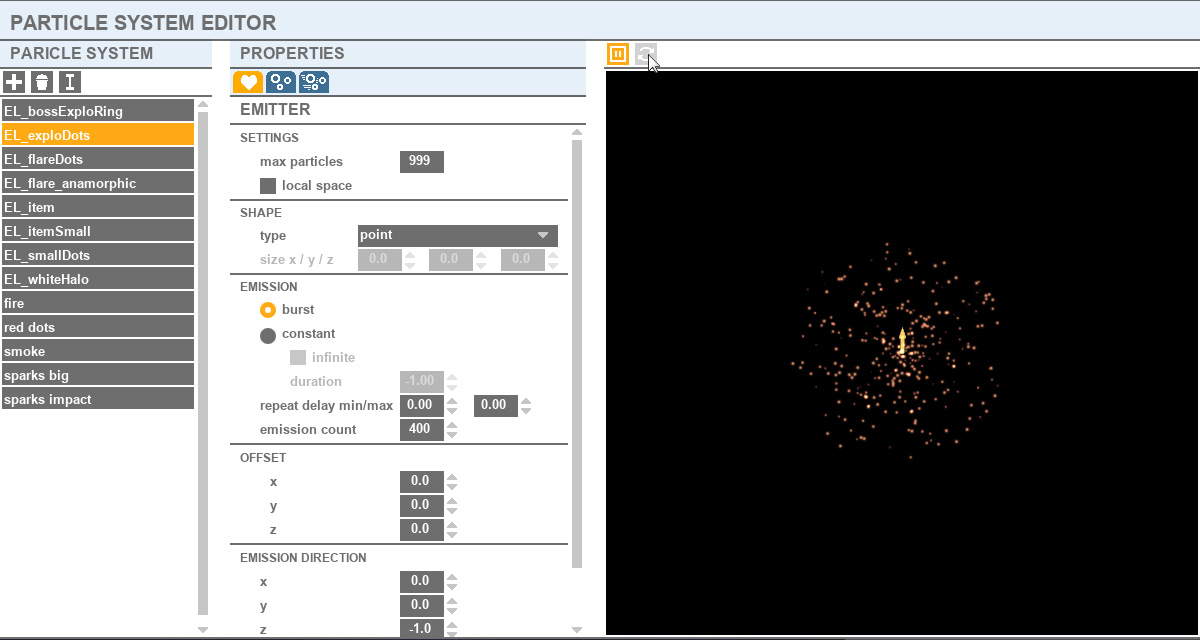
Task: Edit the offset x field
Action: [x=422, y=481]
